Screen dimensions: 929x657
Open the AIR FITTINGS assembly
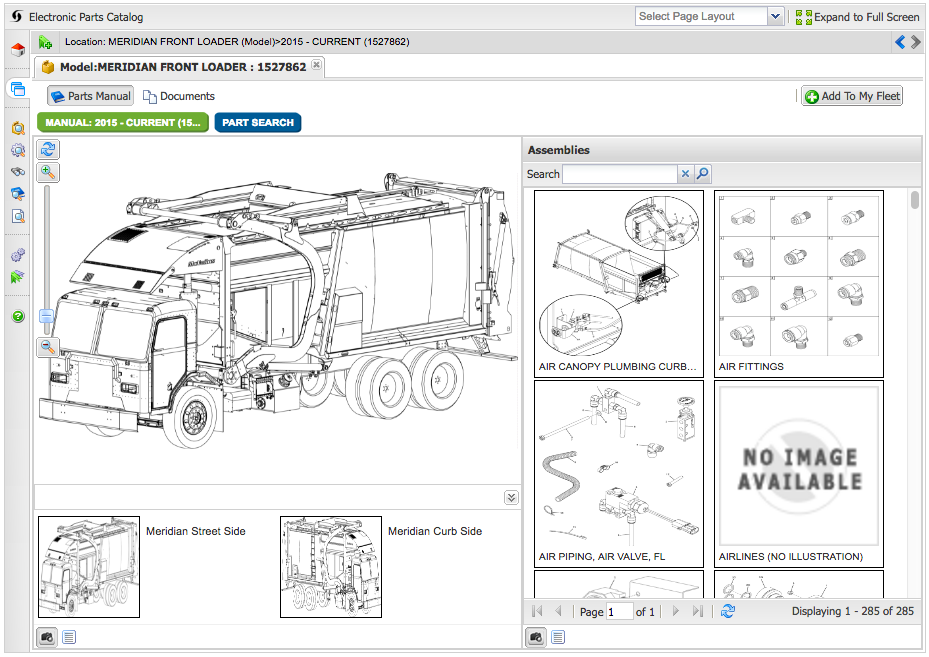pos(799,284)
